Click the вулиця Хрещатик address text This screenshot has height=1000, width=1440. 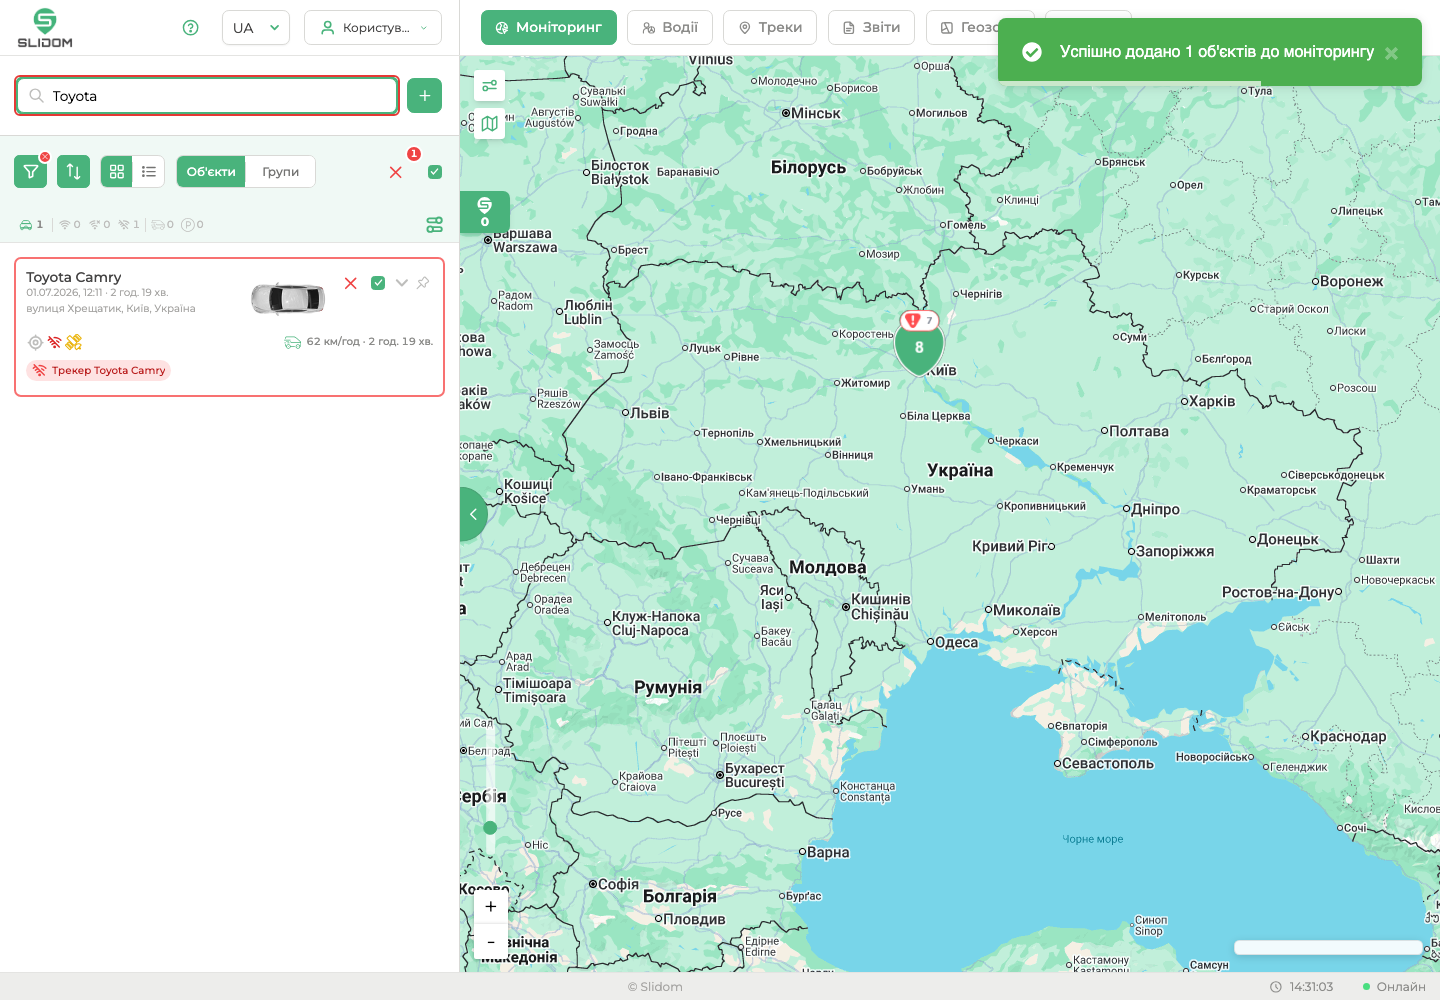point(111,309)
